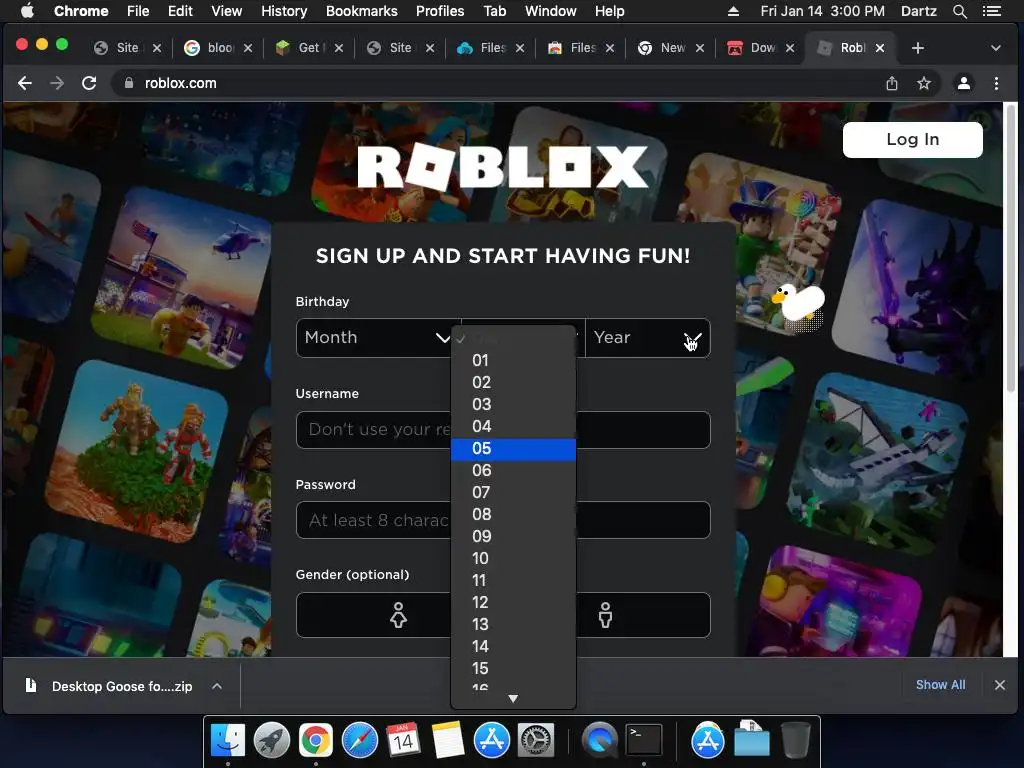Open a new tab with the plus icon

point(918,48)
